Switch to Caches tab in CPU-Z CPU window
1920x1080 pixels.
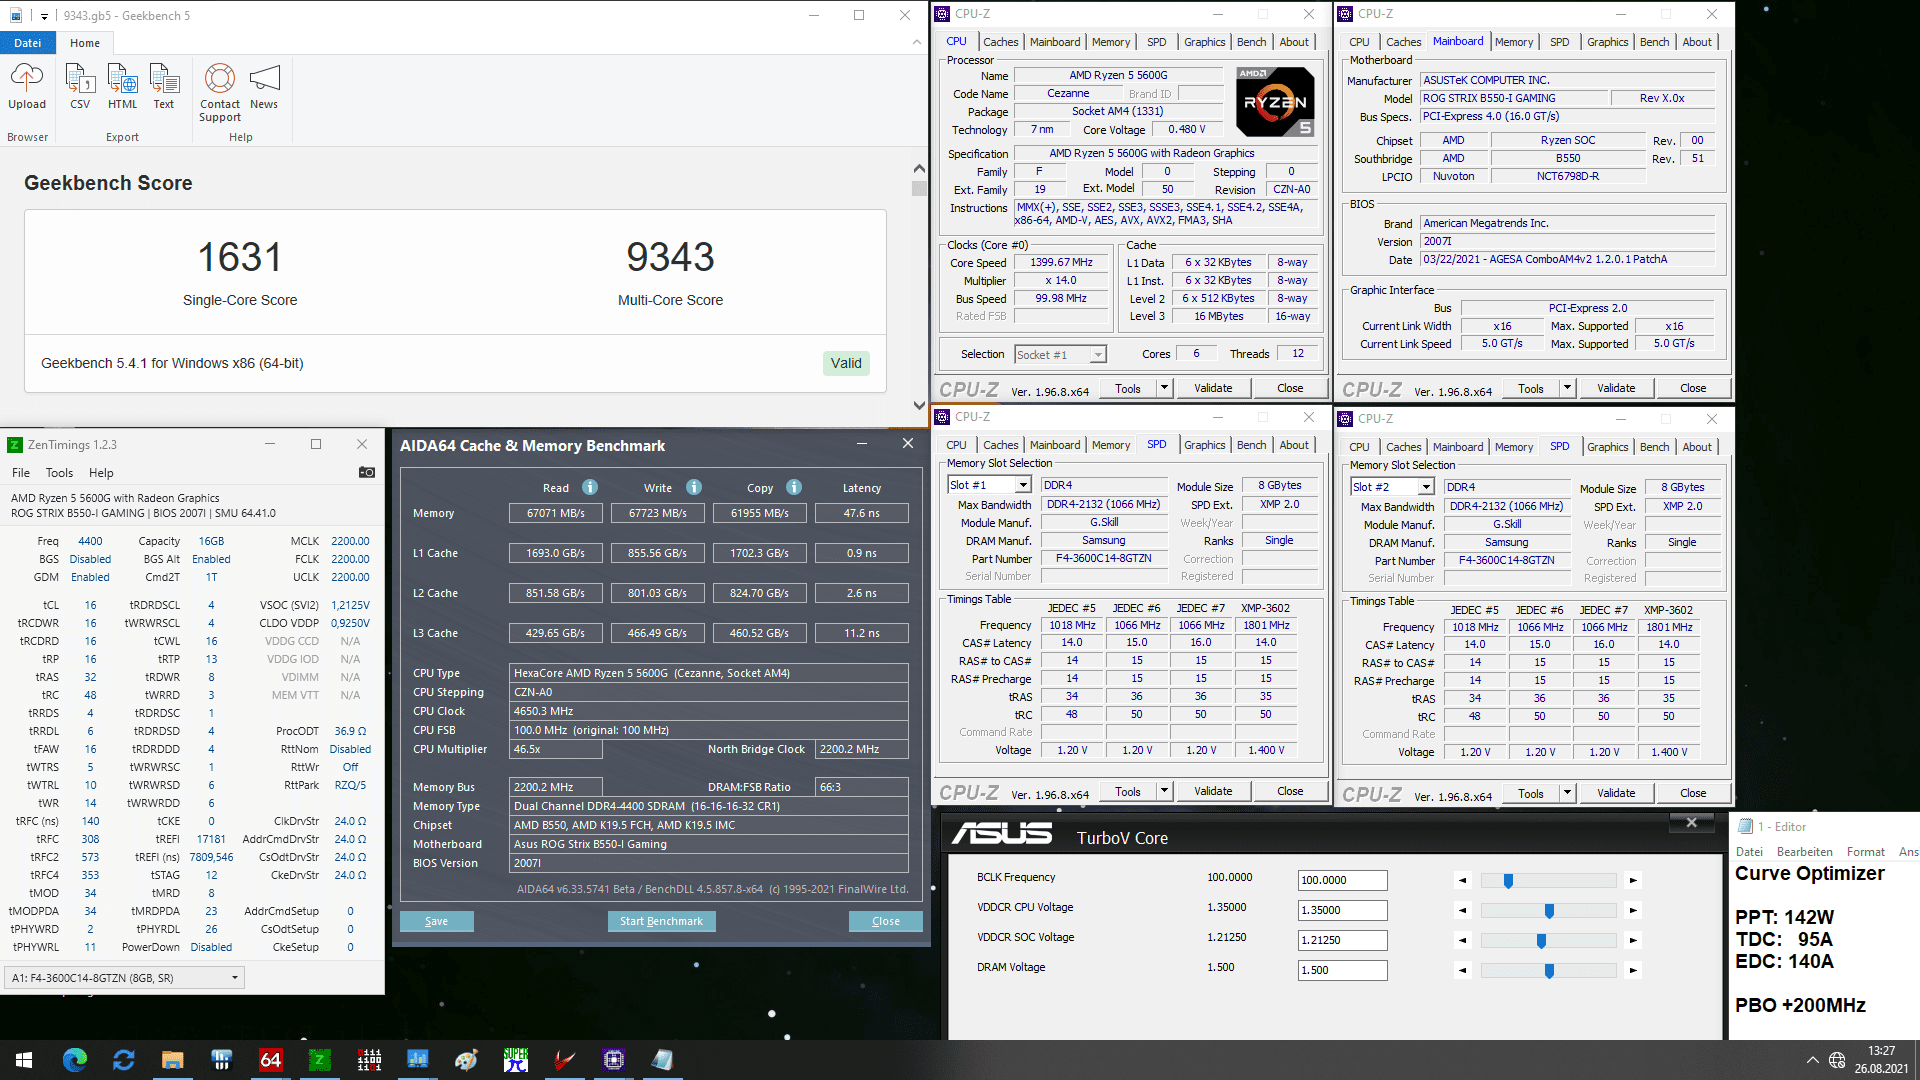(1000, 42)
